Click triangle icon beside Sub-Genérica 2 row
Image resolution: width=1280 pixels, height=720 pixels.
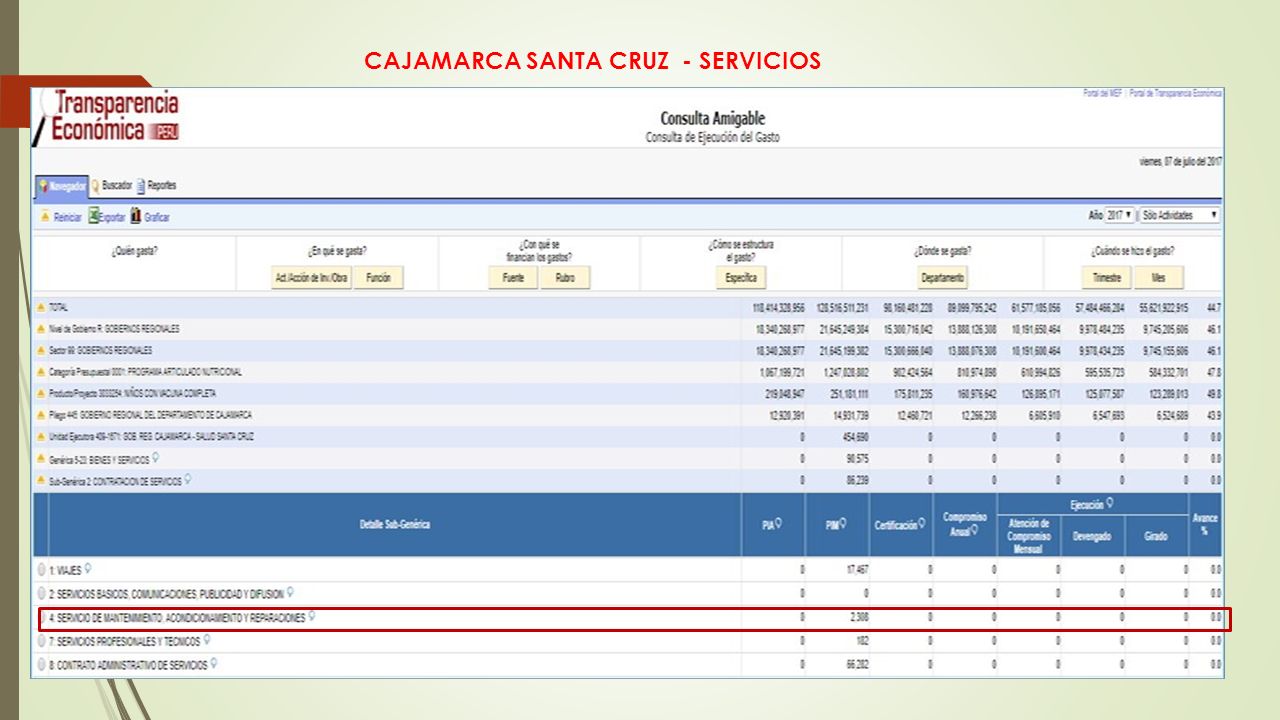pyautogui.click(x=42, y=481)
